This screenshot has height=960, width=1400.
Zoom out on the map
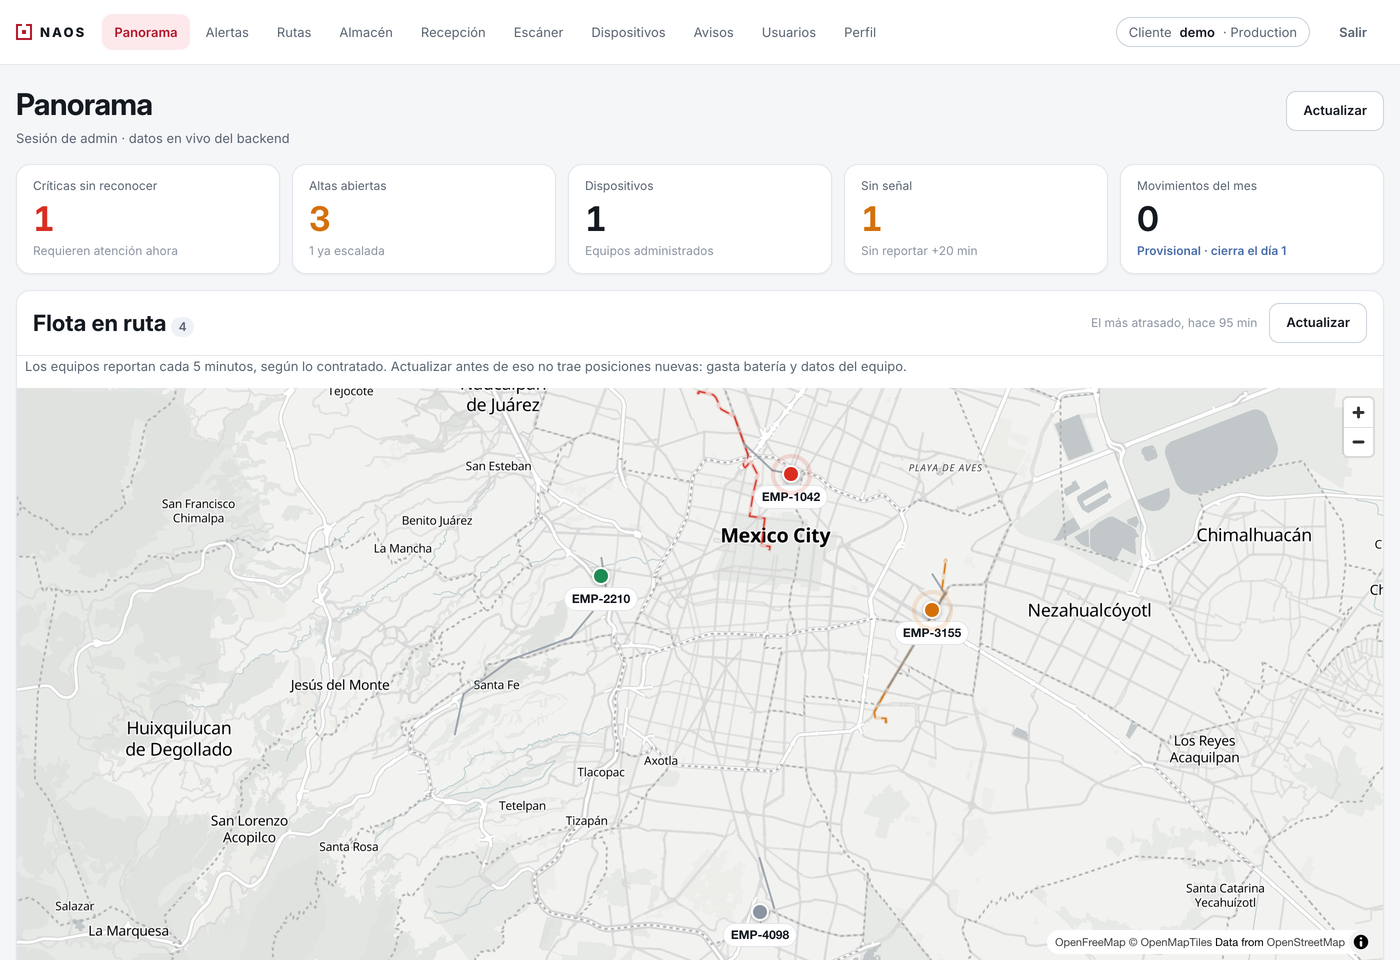[x=1358, y=442]
